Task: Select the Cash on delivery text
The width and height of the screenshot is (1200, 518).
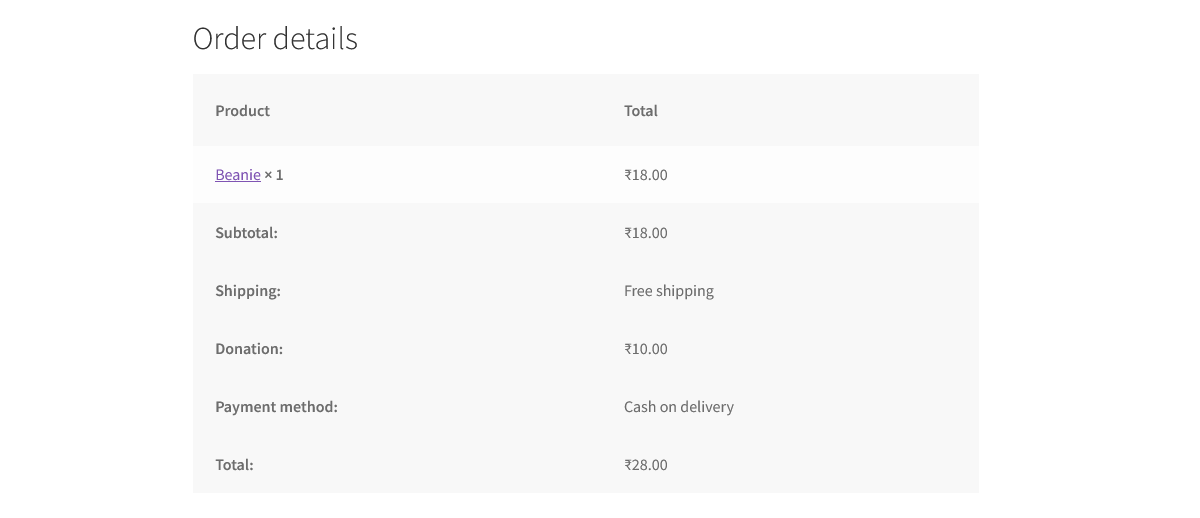Action: click(x=678, y=407)
